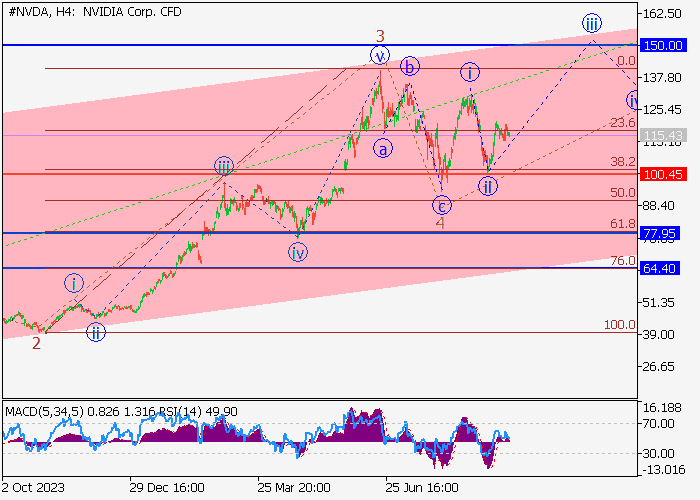Click the 2 Oct 2023 date label
Screen dimensions: 700x500
coord(33,487)
